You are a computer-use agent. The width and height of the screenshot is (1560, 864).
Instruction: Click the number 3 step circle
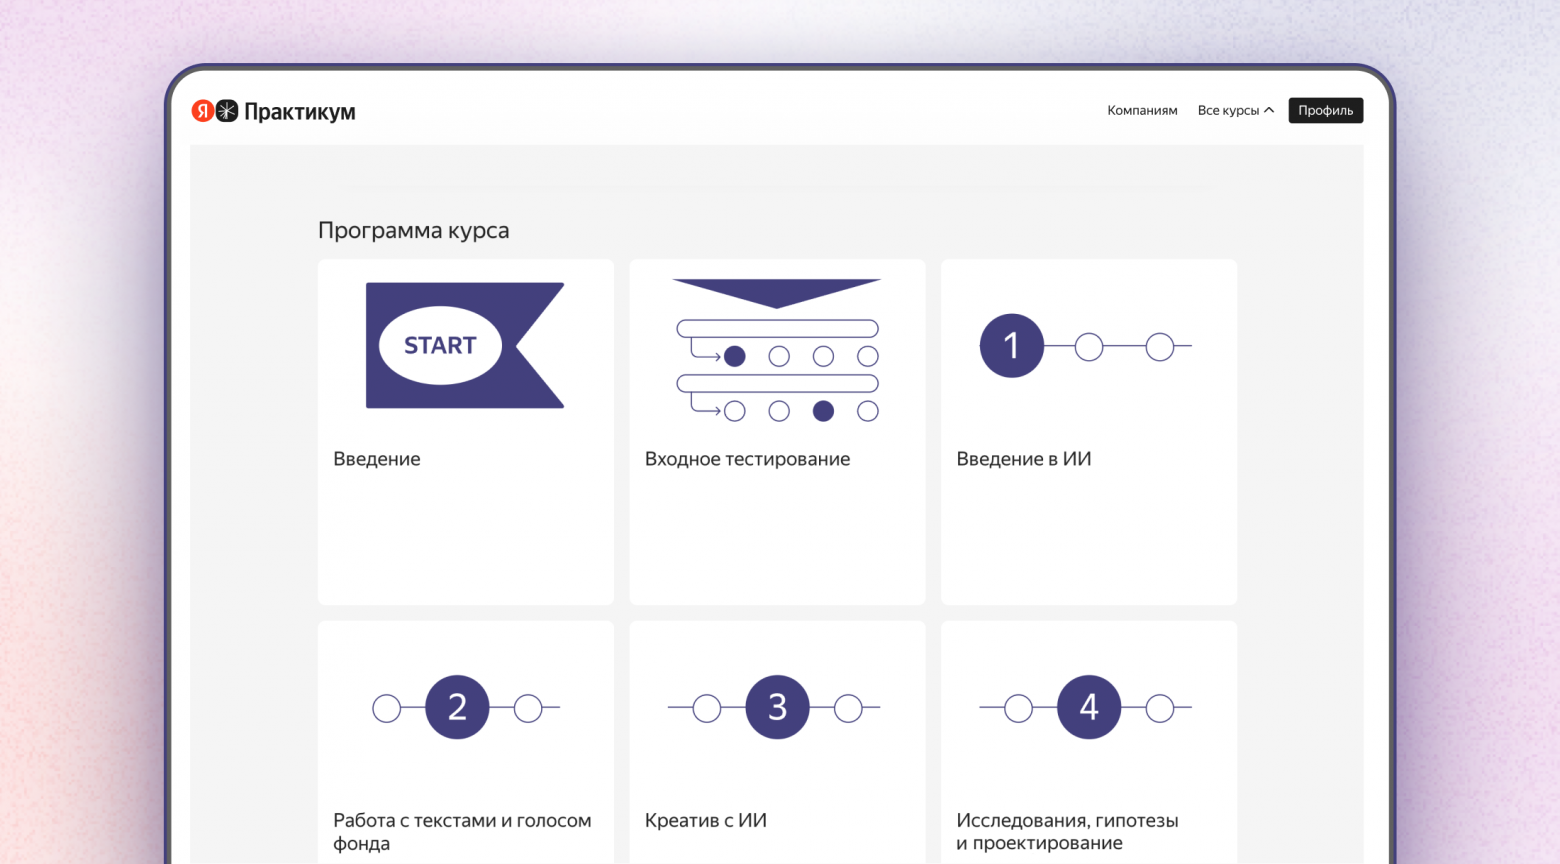coord(777,707)
